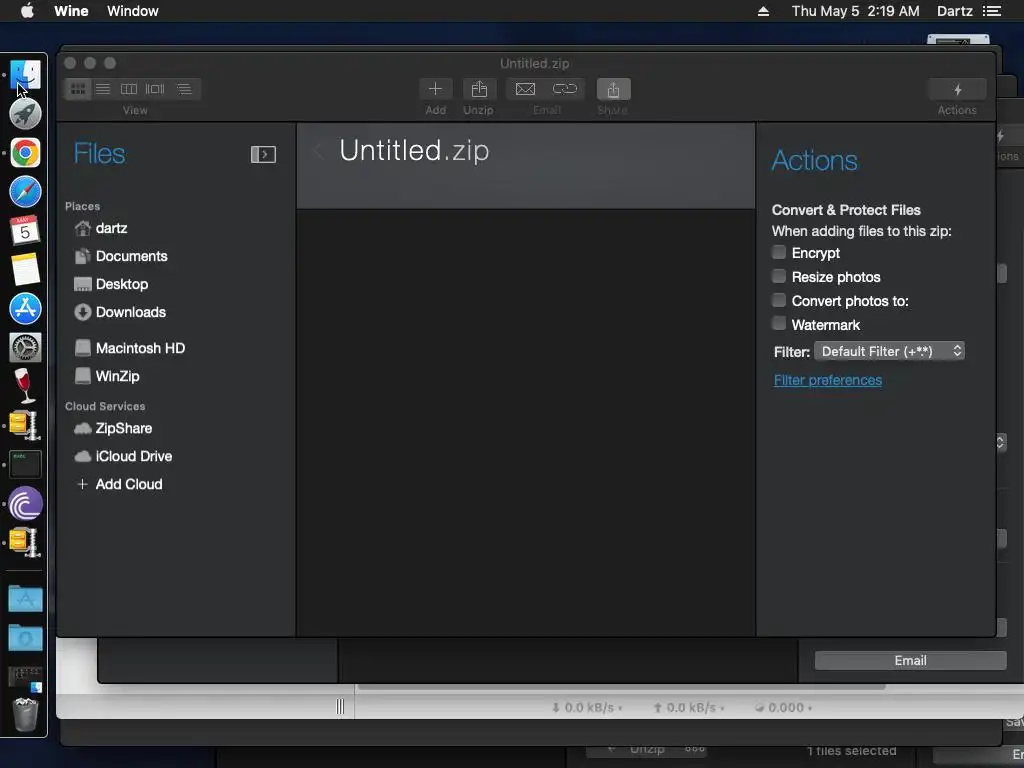1024x768 pixels.
Task: Open the Downloads place
Action: (120, 312)
